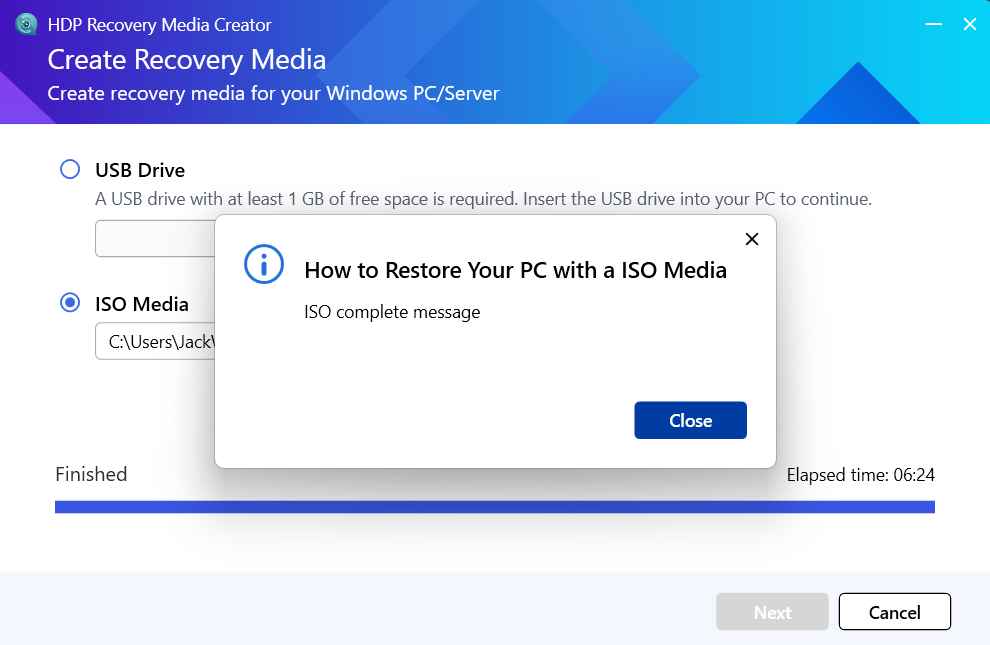The height and width of the screenshot is (645, 990).
Task: Open the USB drive selection dropdown
Action: pyautogui.click(x=155, y=239)
